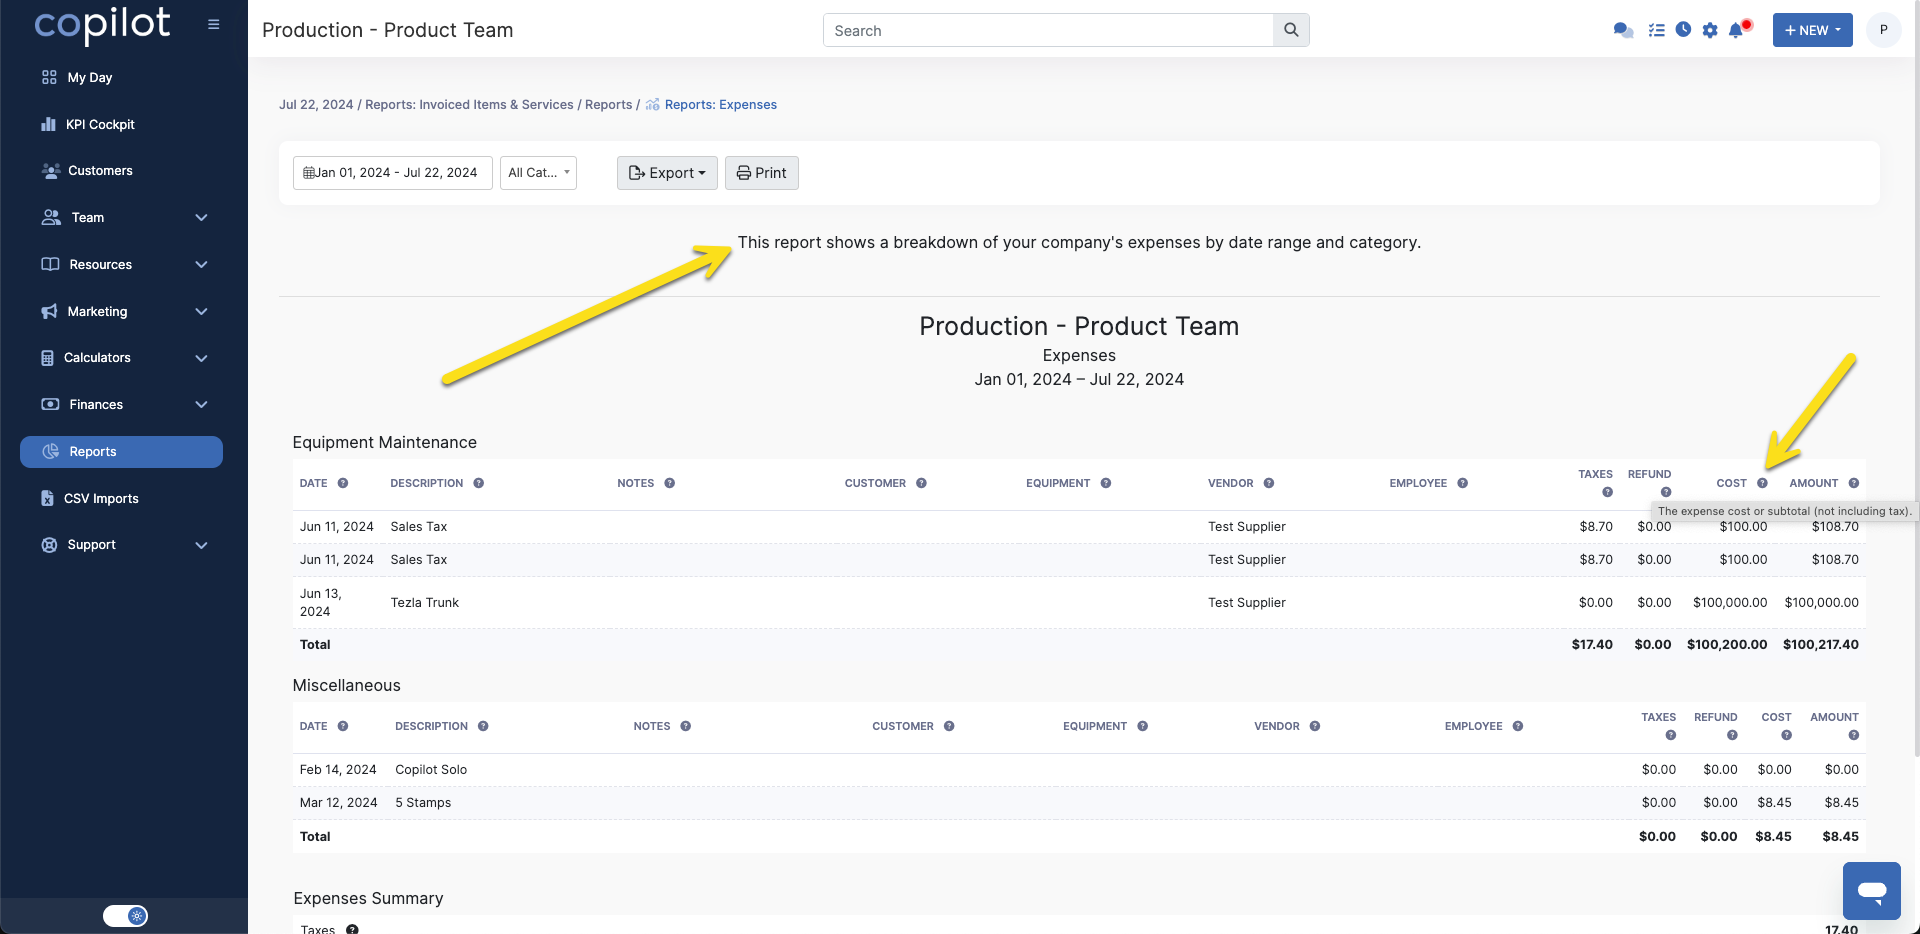Open the All Categories dropdown filter

click(538, 173)
